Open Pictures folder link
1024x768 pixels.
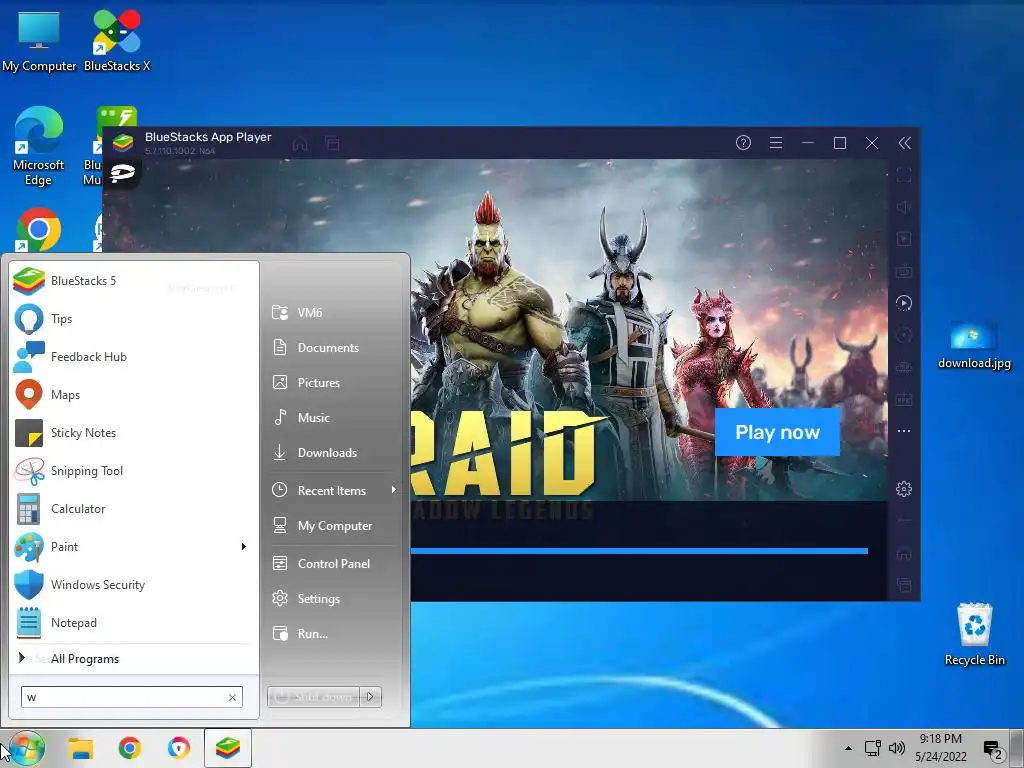point(333,383)
